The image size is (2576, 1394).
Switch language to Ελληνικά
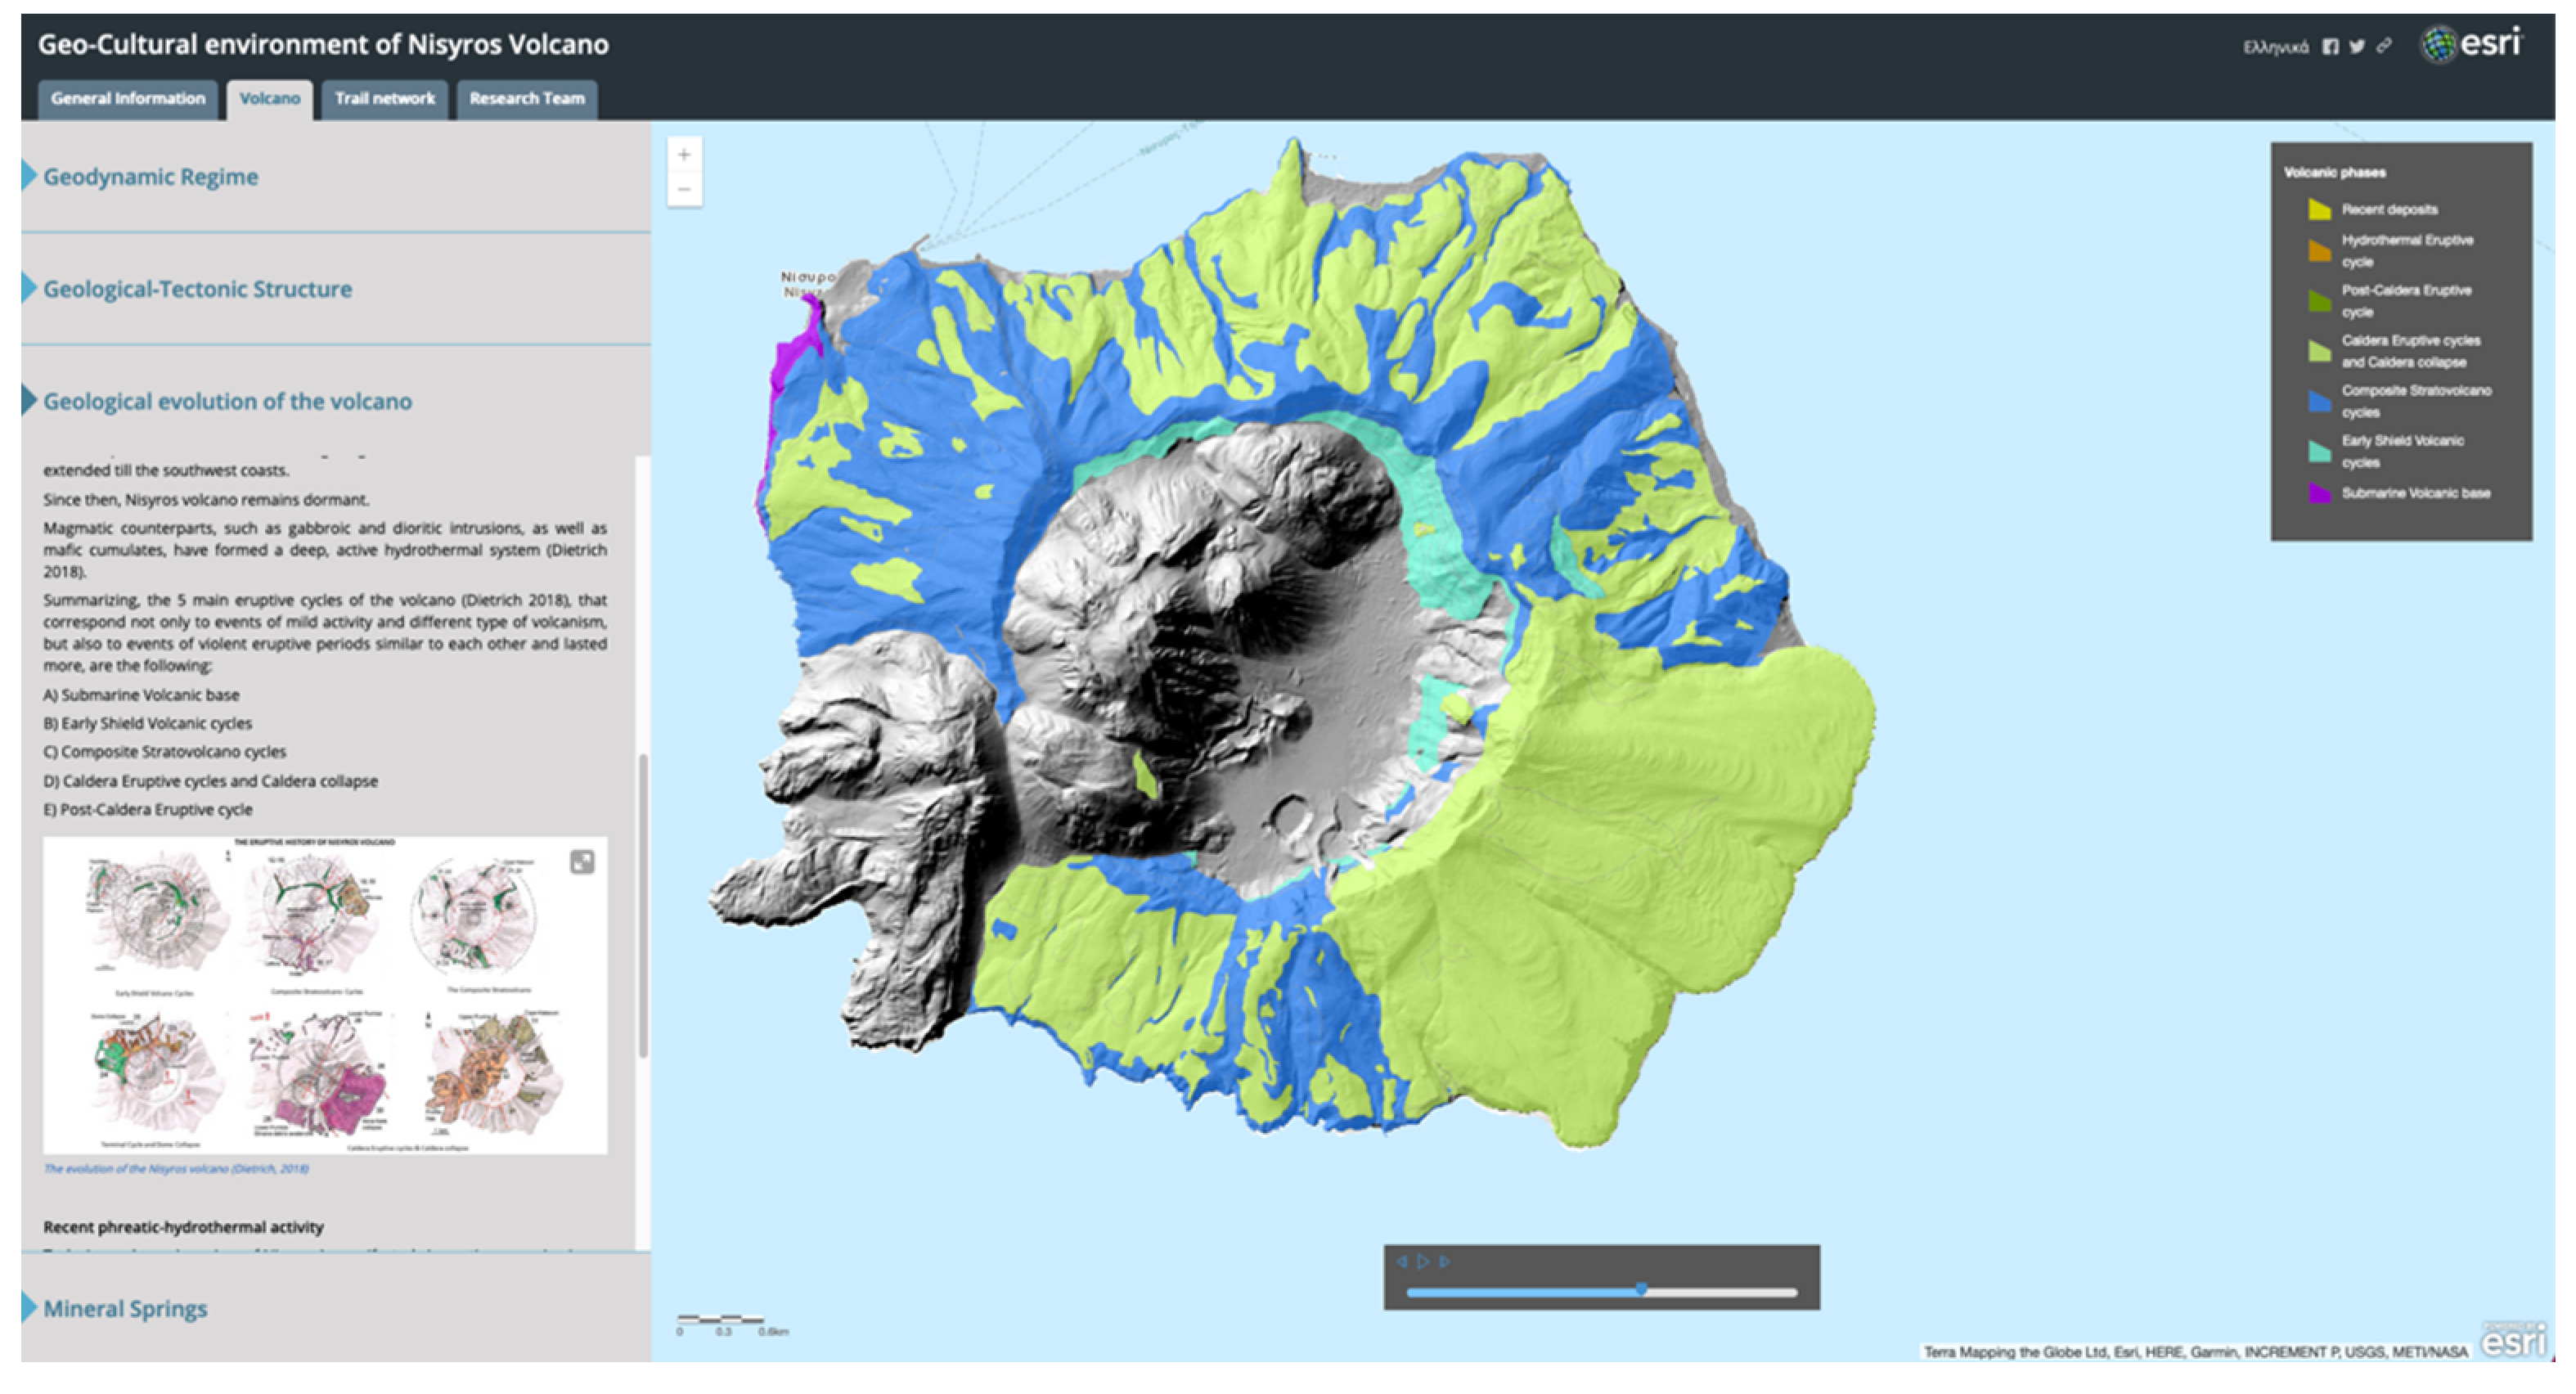(2275, 47)
